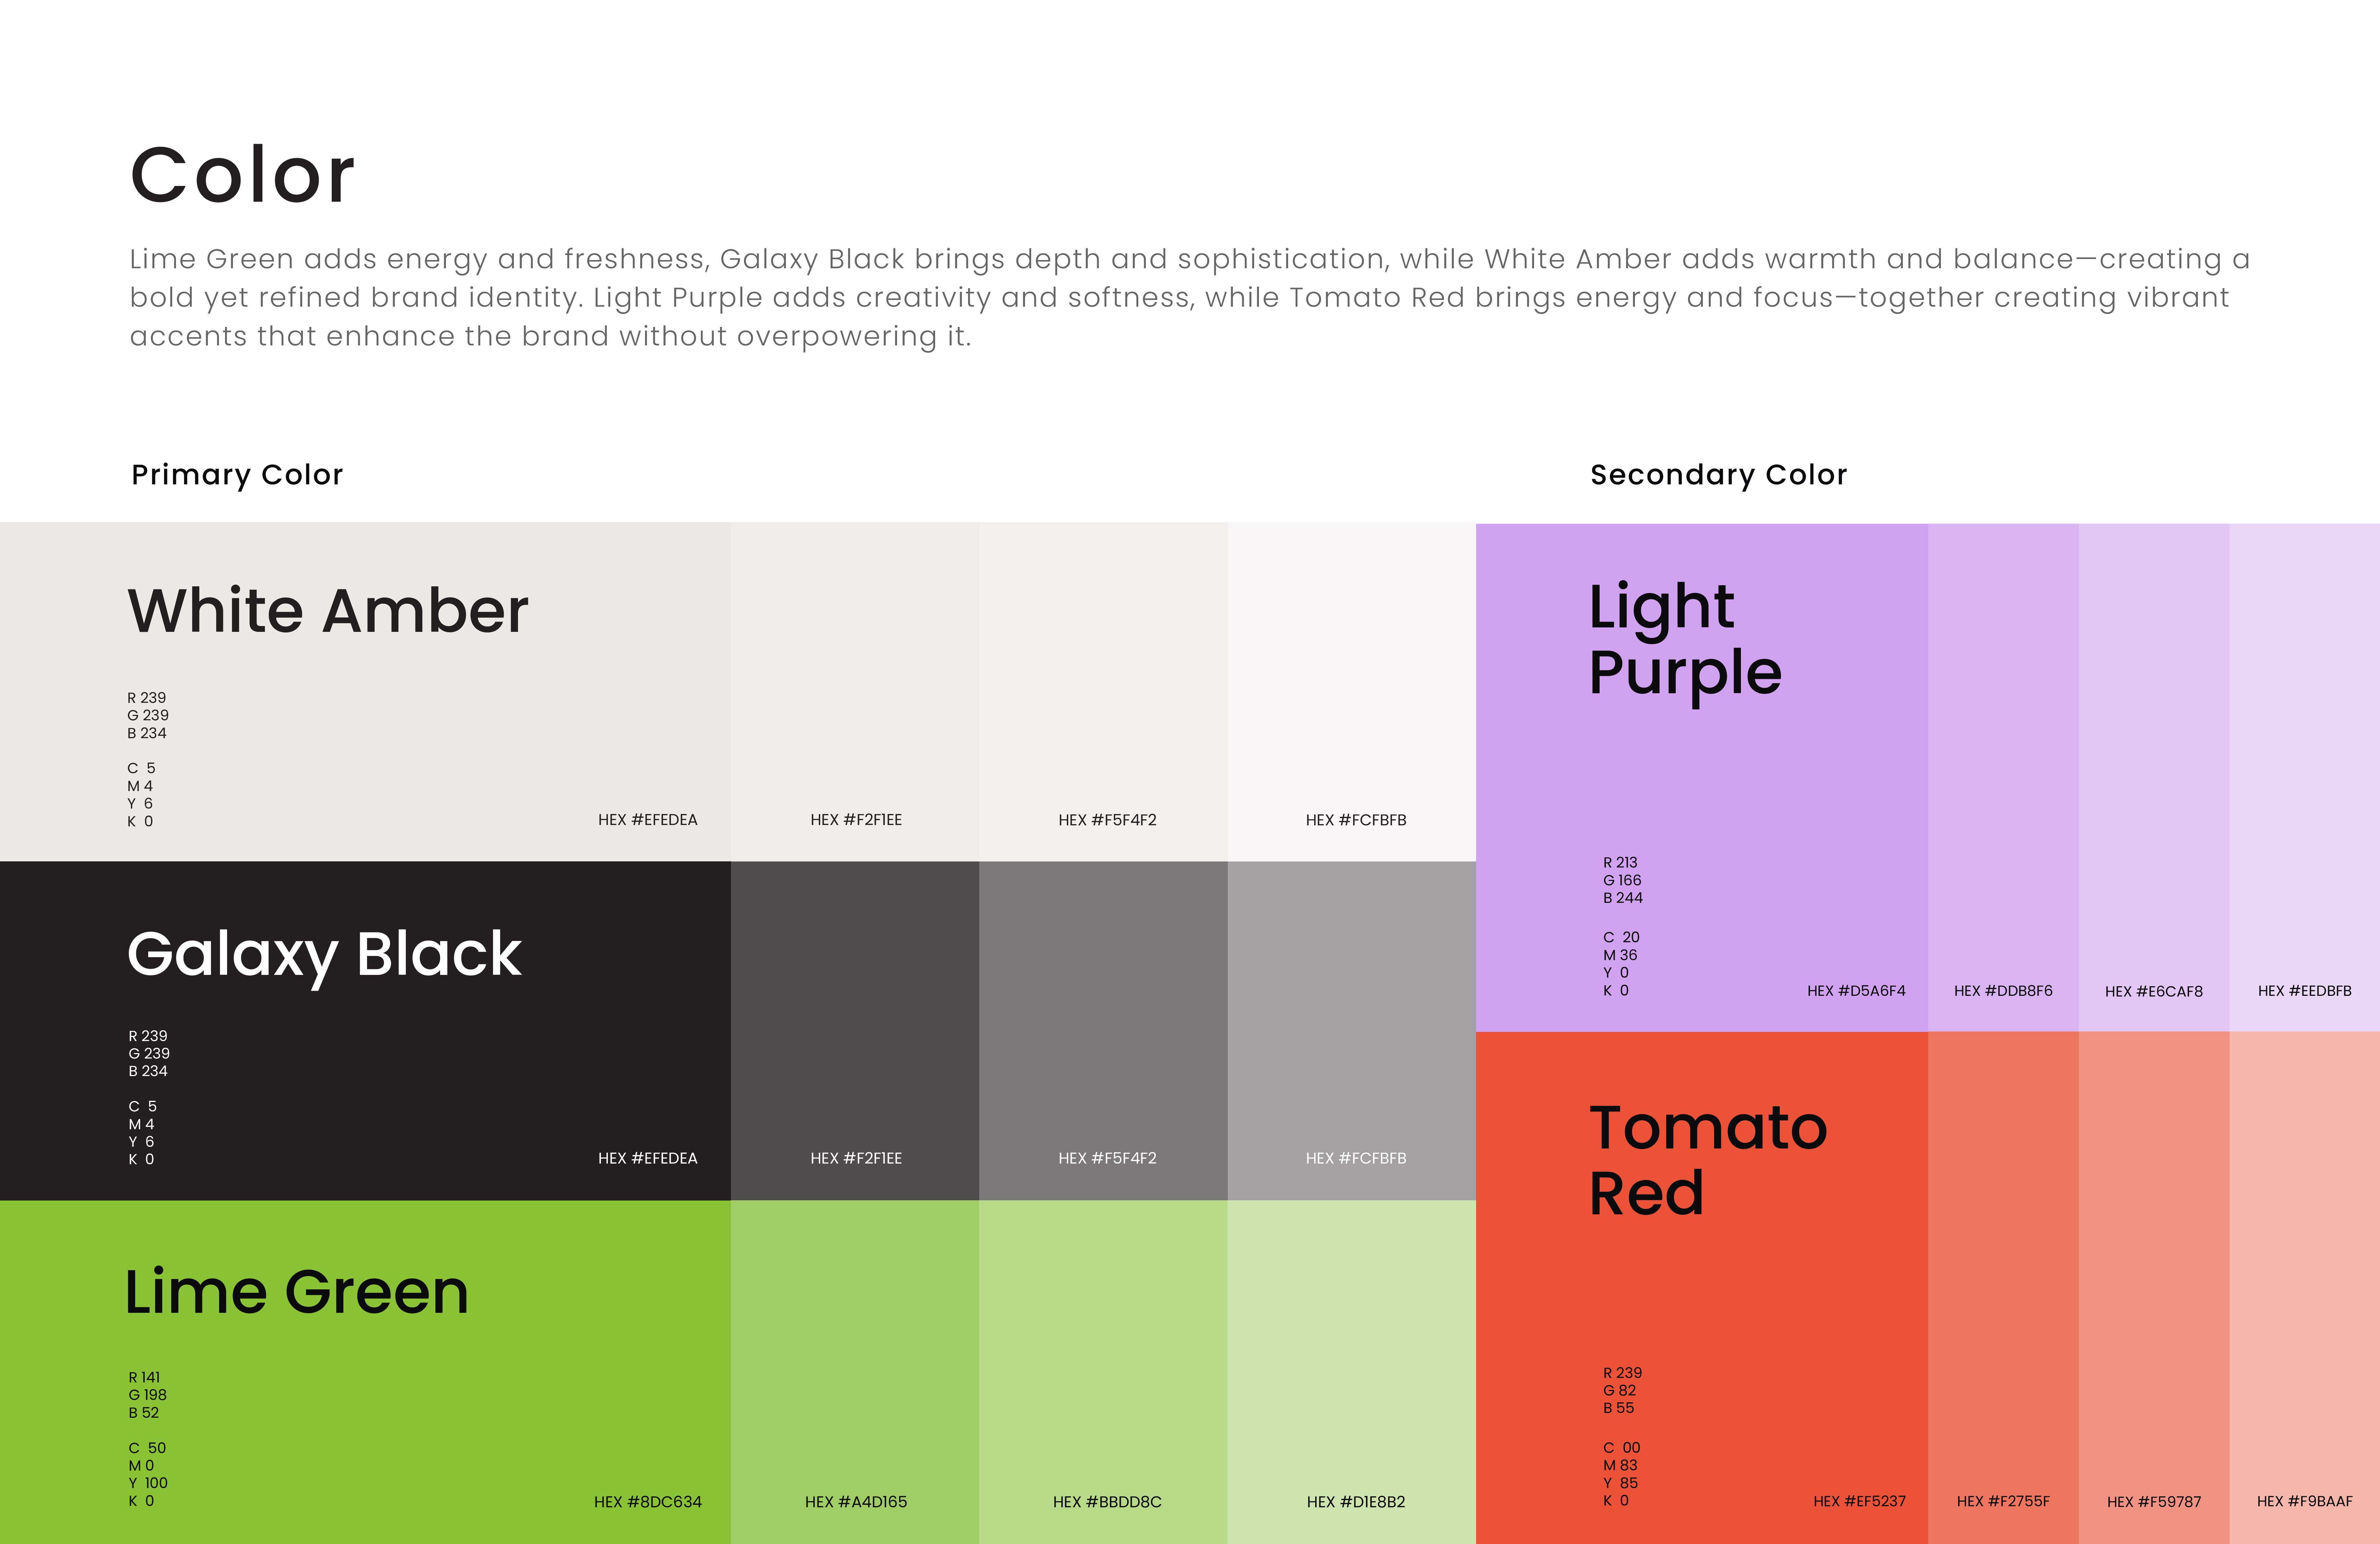Select the #F2F1EE light amber swatch

click(855, 691)
